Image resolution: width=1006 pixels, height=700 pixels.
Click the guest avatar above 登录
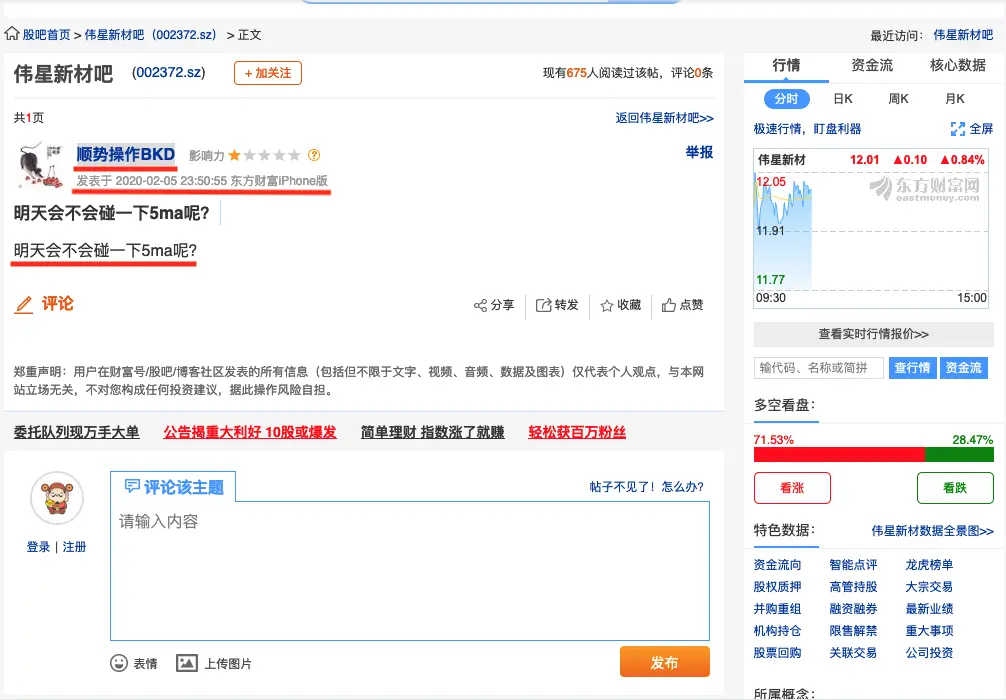pyautogui.click(x=57, y=498)
